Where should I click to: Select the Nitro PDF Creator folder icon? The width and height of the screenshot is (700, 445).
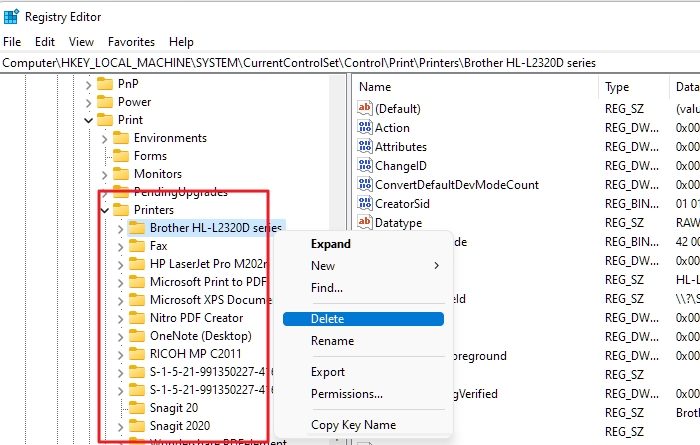[x=137, y=318]
